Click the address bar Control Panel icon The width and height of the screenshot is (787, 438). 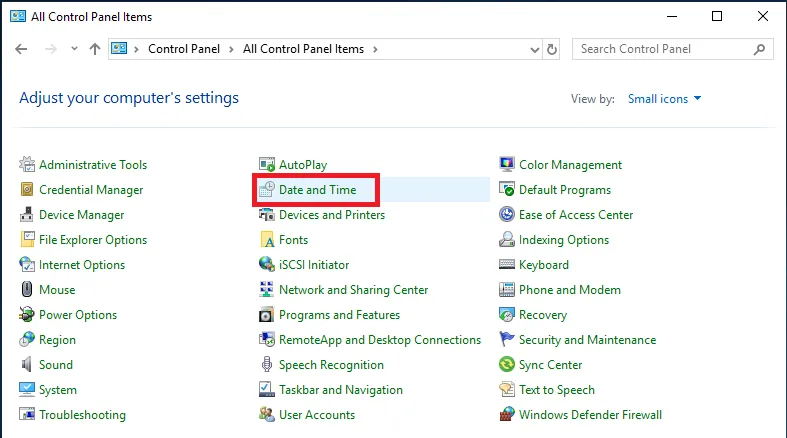(x=119, y=49)
